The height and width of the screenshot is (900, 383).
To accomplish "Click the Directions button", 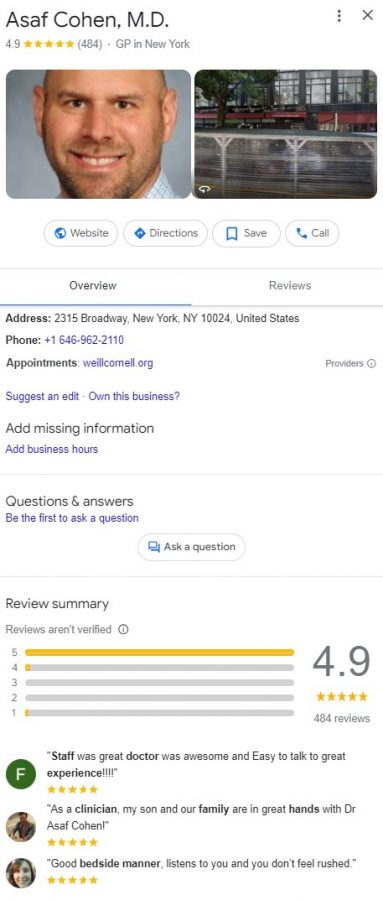I will click(x=165, y=233).
